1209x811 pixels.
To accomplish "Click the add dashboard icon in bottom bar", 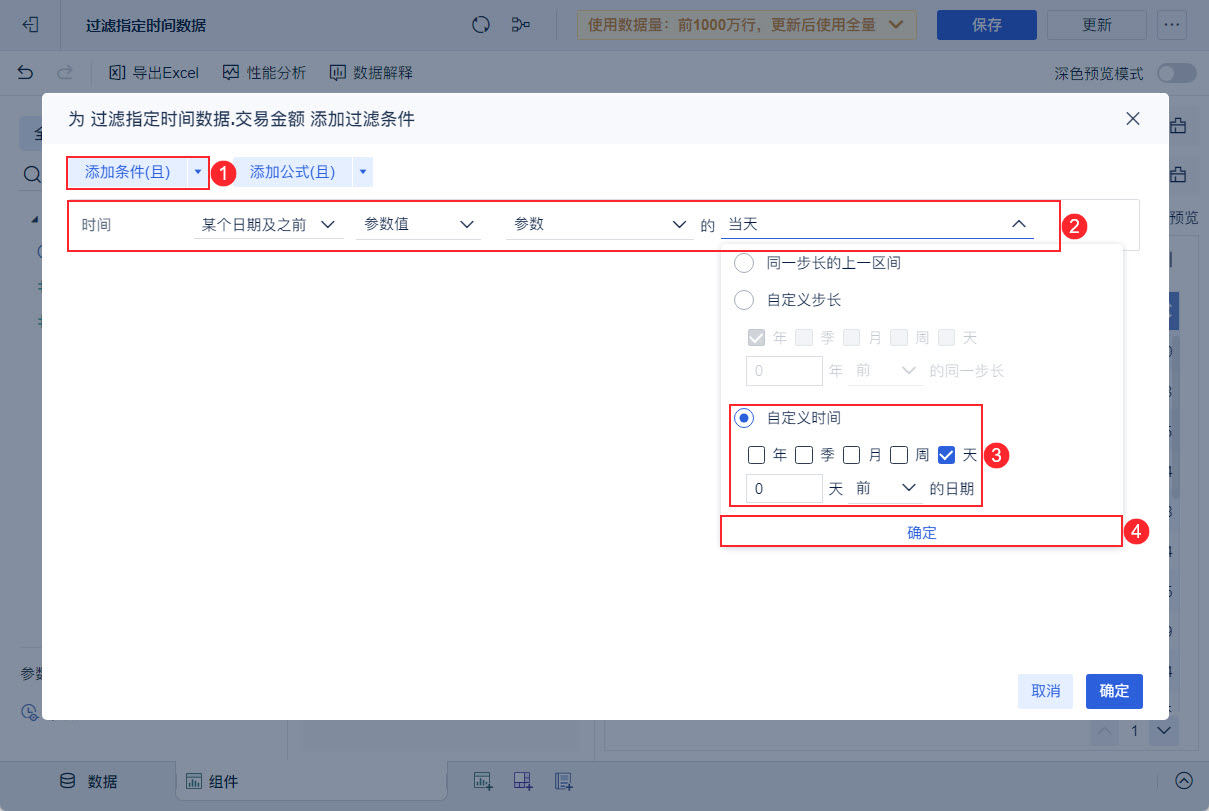I will click(522, 781).
